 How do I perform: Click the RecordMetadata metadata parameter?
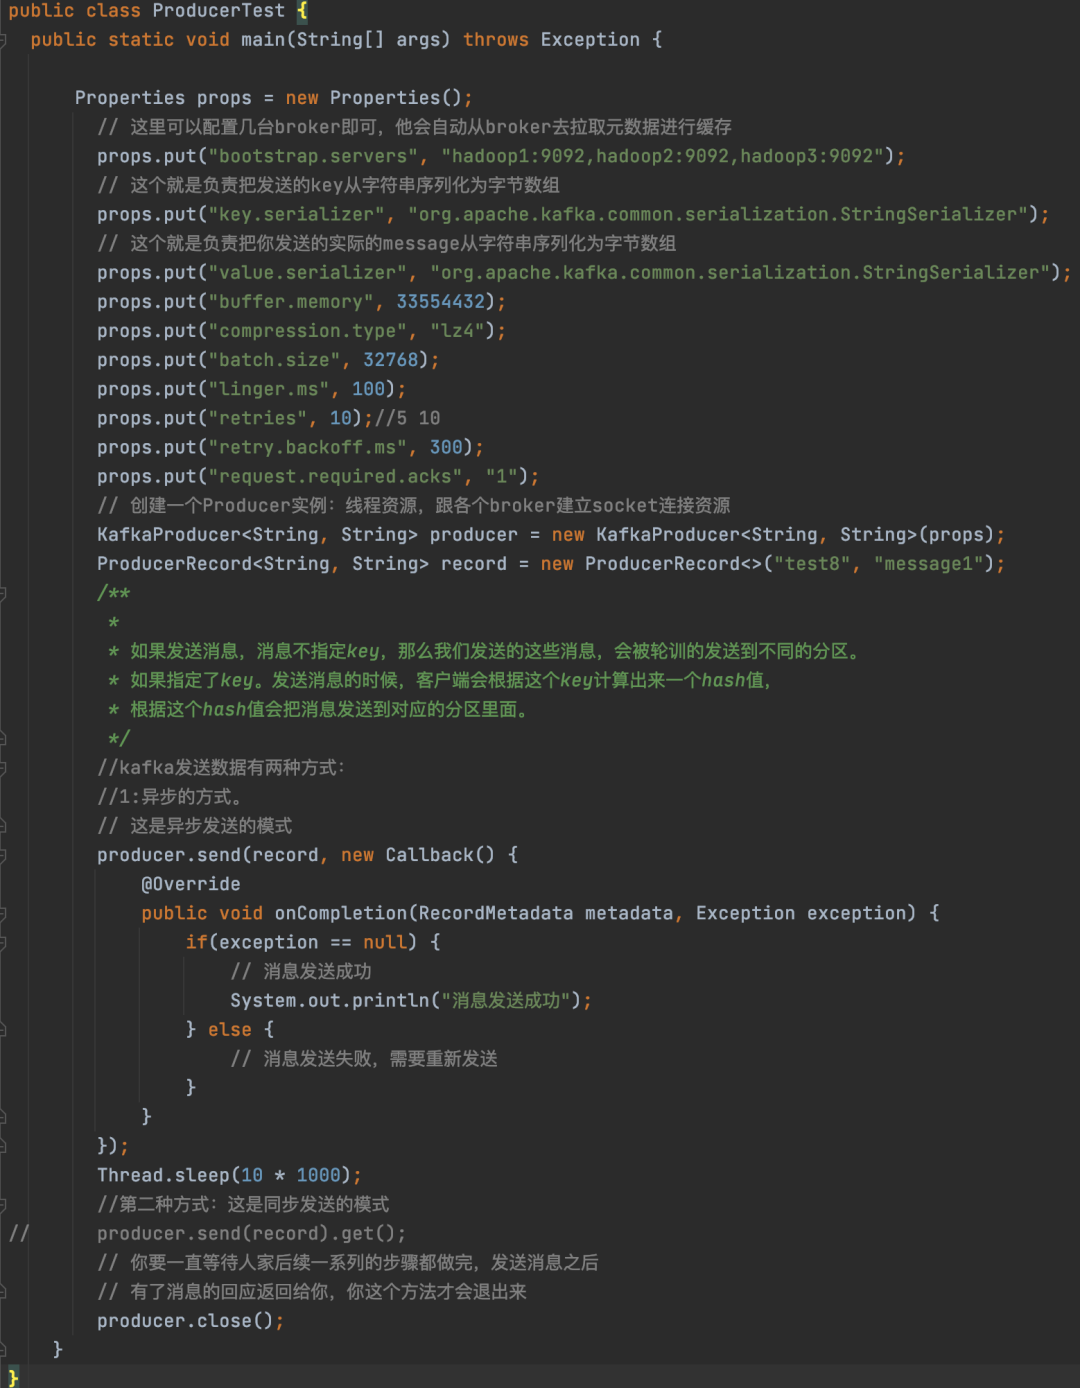[545, 913]
